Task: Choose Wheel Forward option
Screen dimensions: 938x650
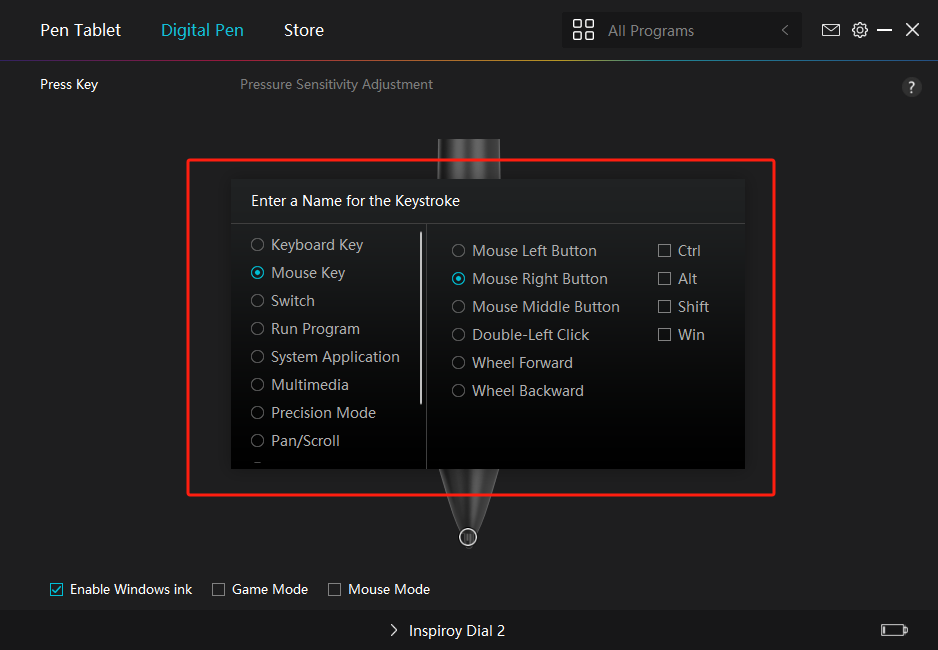Action: (x=458, y=363)
